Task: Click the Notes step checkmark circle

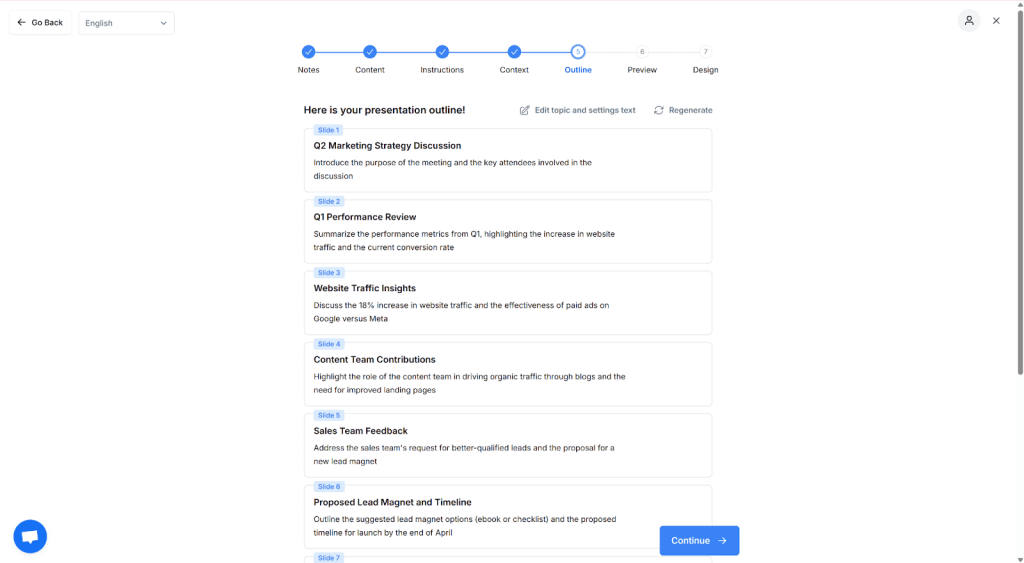Action: [x=308, y=52]
